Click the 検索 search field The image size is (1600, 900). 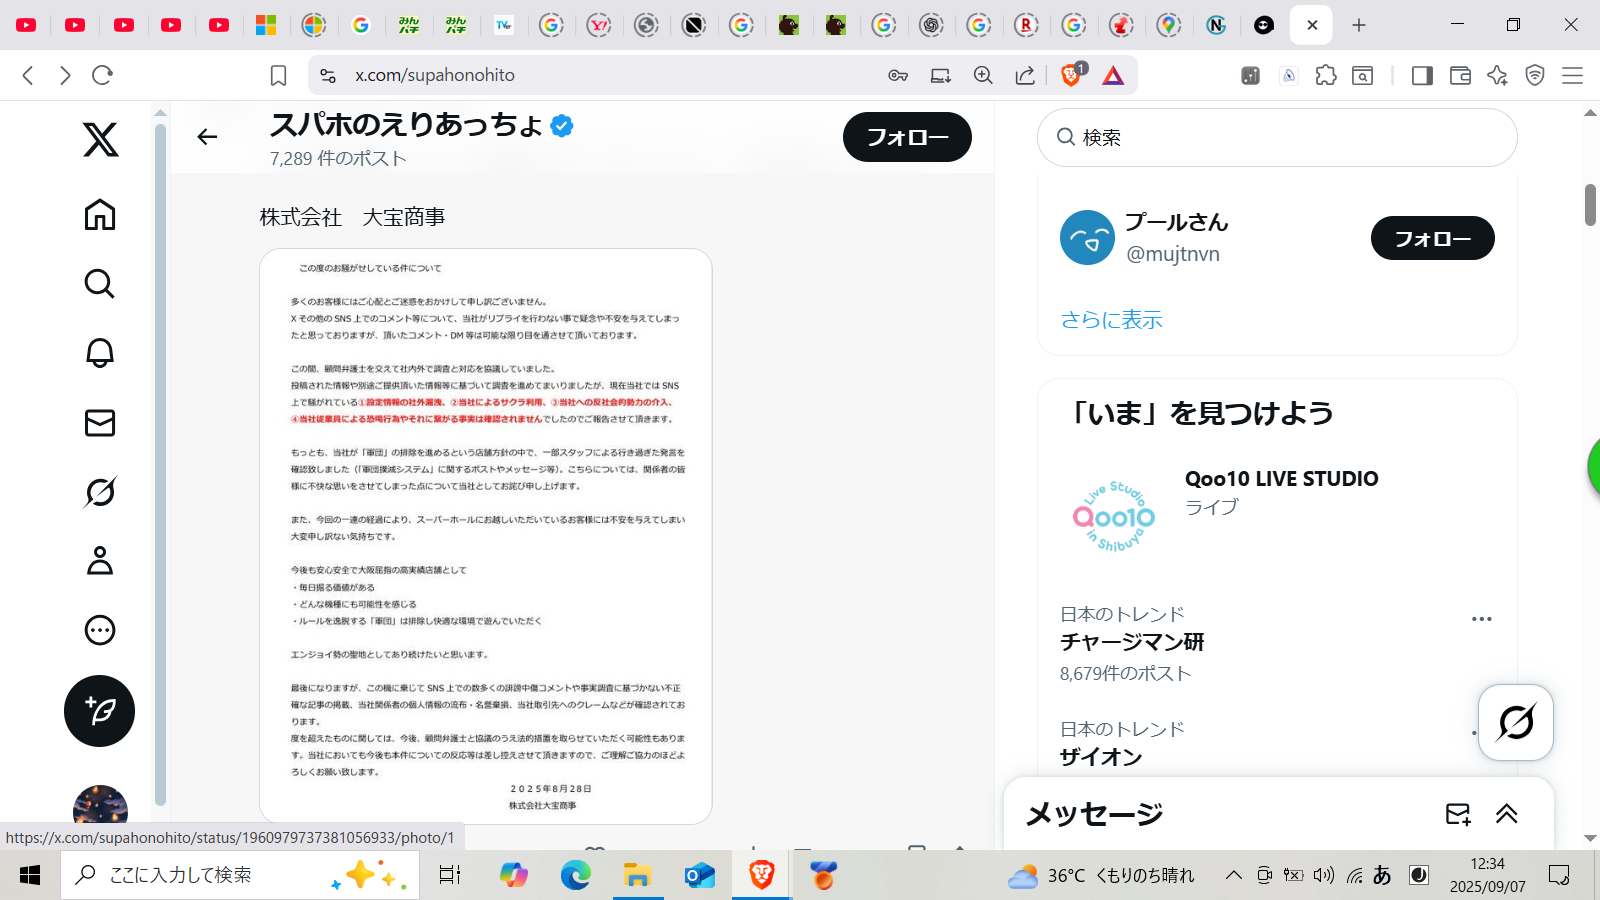point(1277,138)
